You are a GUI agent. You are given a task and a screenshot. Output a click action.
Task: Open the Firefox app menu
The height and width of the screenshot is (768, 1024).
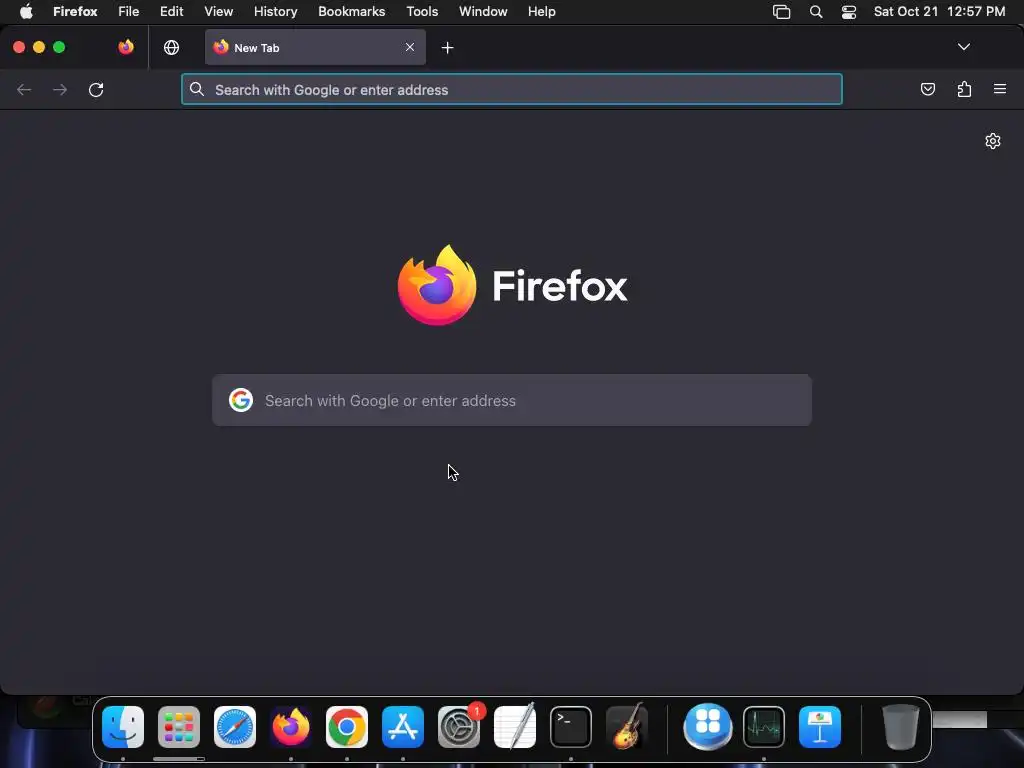(75, 12)
